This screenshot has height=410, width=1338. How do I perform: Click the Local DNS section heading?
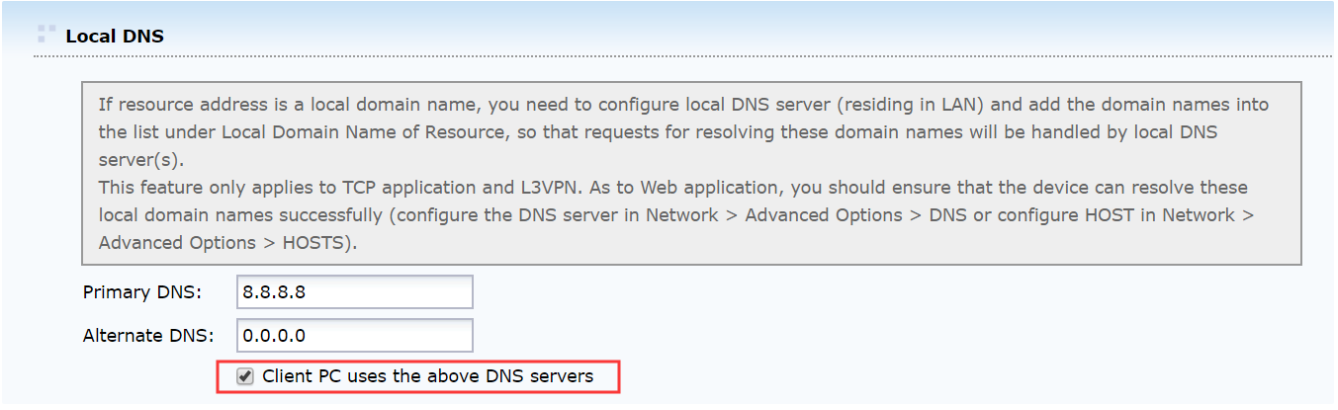tap(115, 36)
